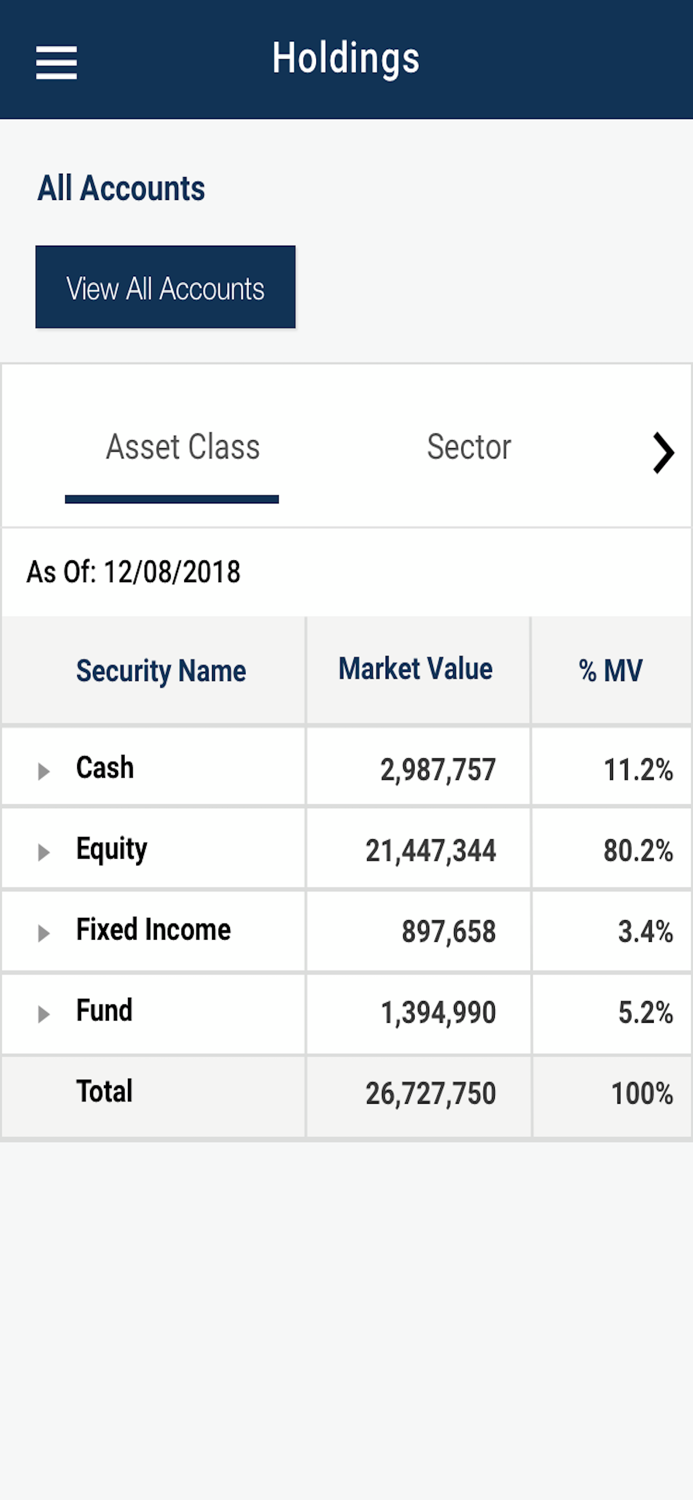
Task: Expand the Cash asset class row
Action: 44,769
